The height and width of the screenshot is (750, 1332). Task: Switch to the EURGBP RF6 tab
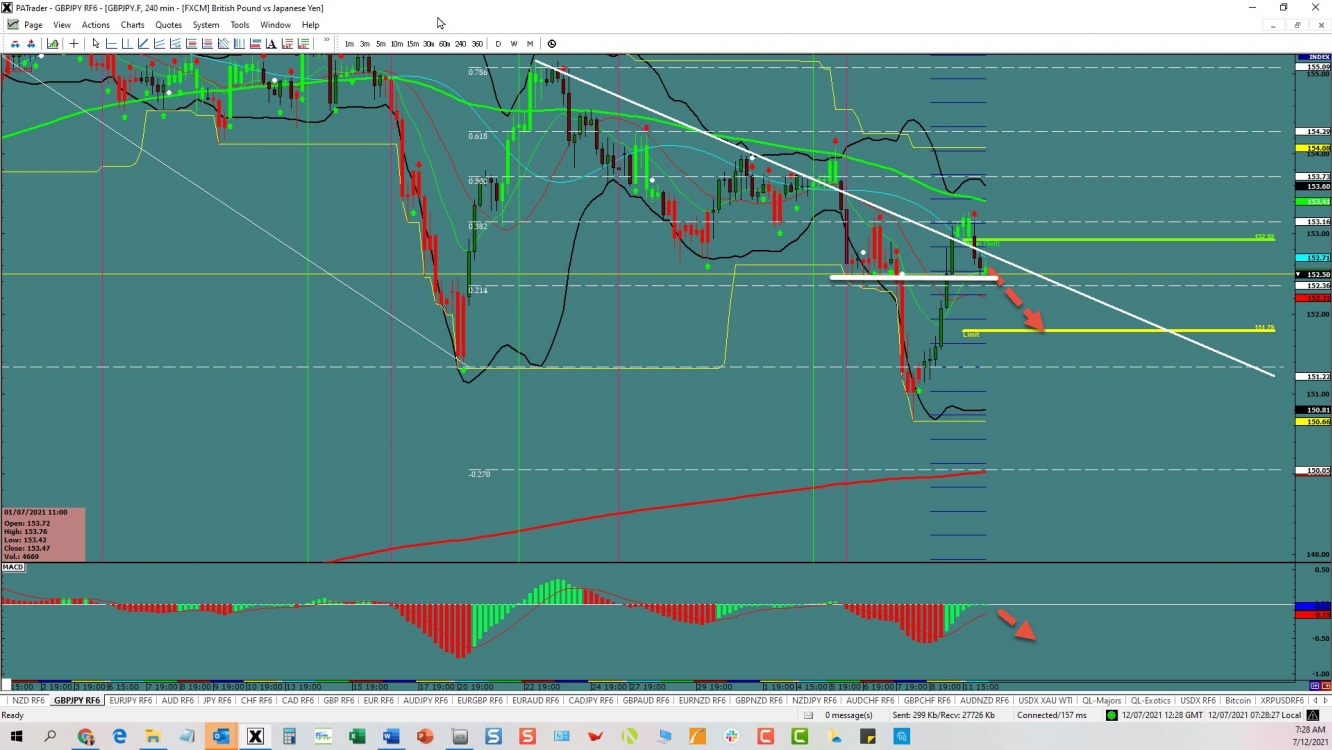pyautogui.click(x=480, y=701)
